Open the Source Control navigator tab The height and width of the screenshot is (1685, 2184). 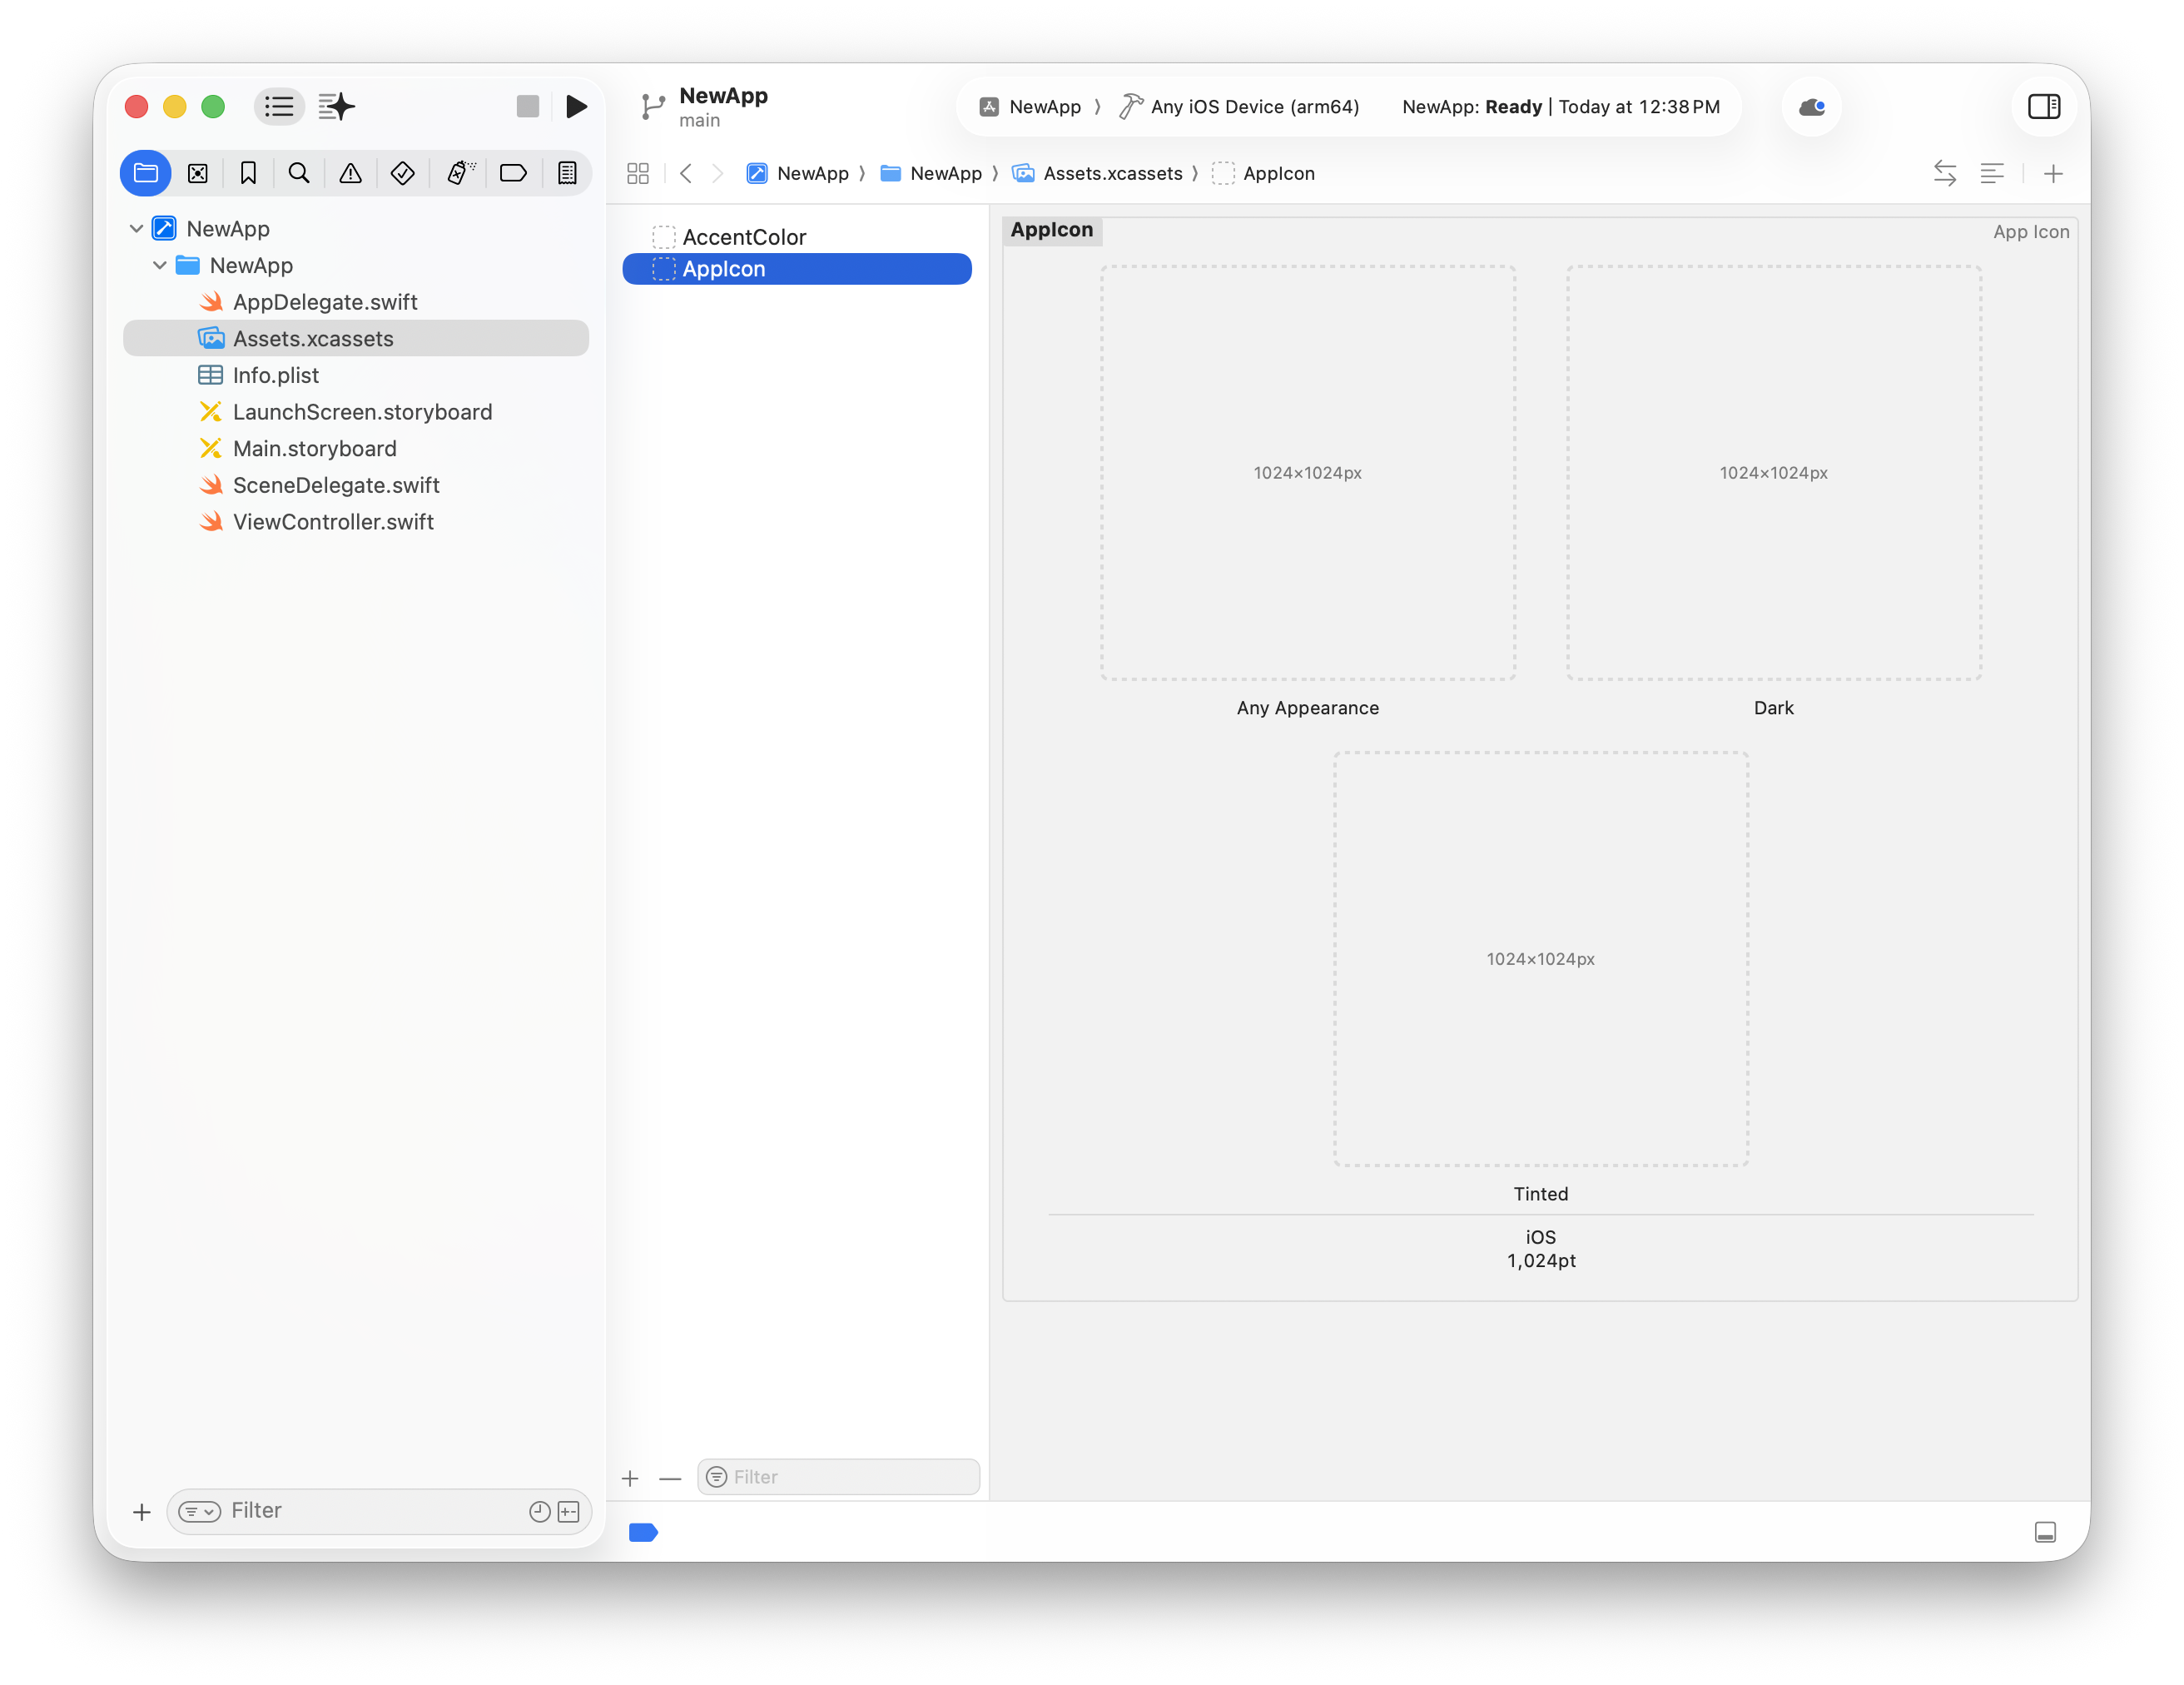pyautogui.click(x=198, y=173)
